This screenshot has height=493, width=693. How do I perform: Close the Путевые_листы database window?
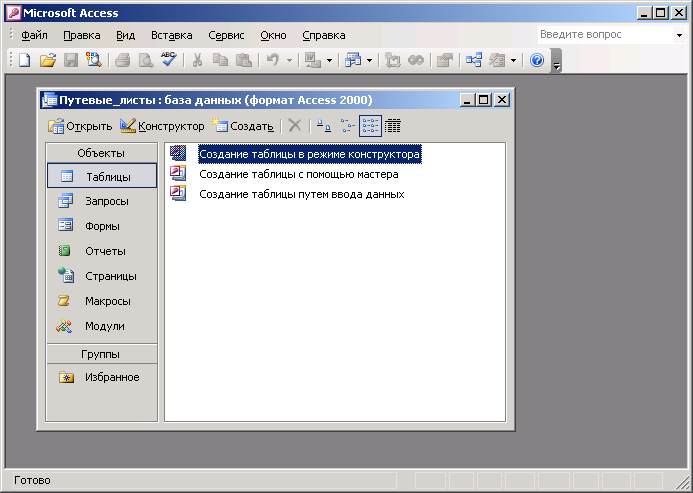pos(502,100)
